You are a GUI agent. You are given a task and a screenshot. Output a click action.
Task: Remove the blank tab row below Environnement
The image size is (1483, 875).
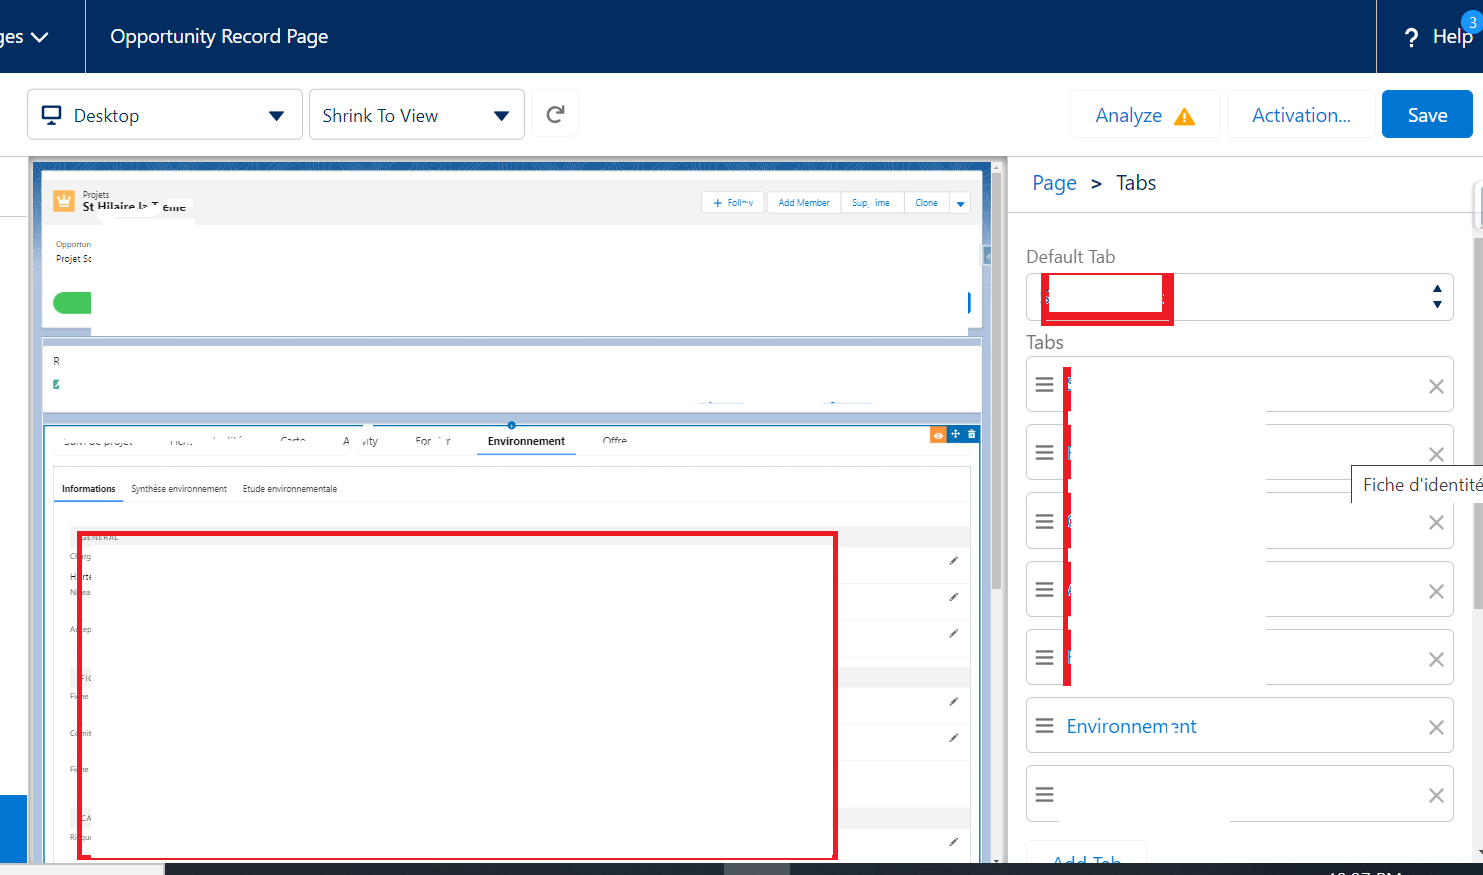pos(1436,795)
